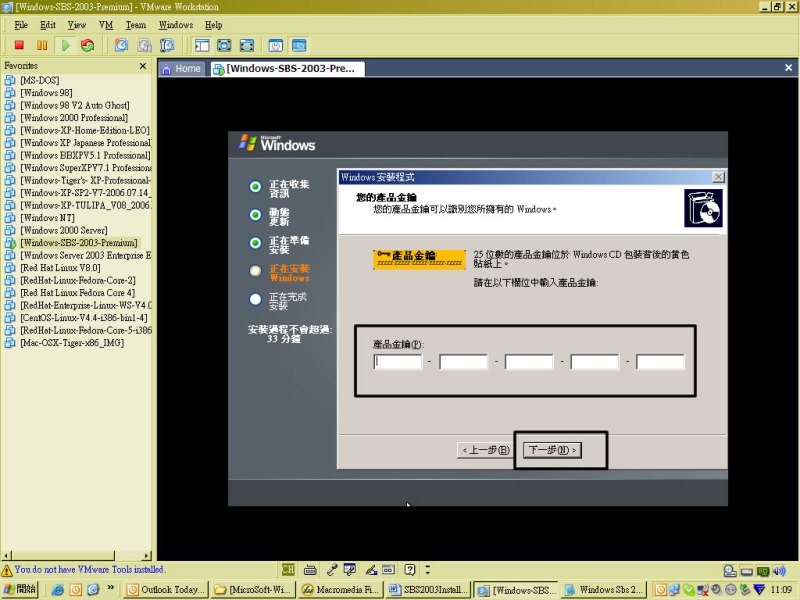Take a snapshot with the Snapshot icon

(121, 45)
